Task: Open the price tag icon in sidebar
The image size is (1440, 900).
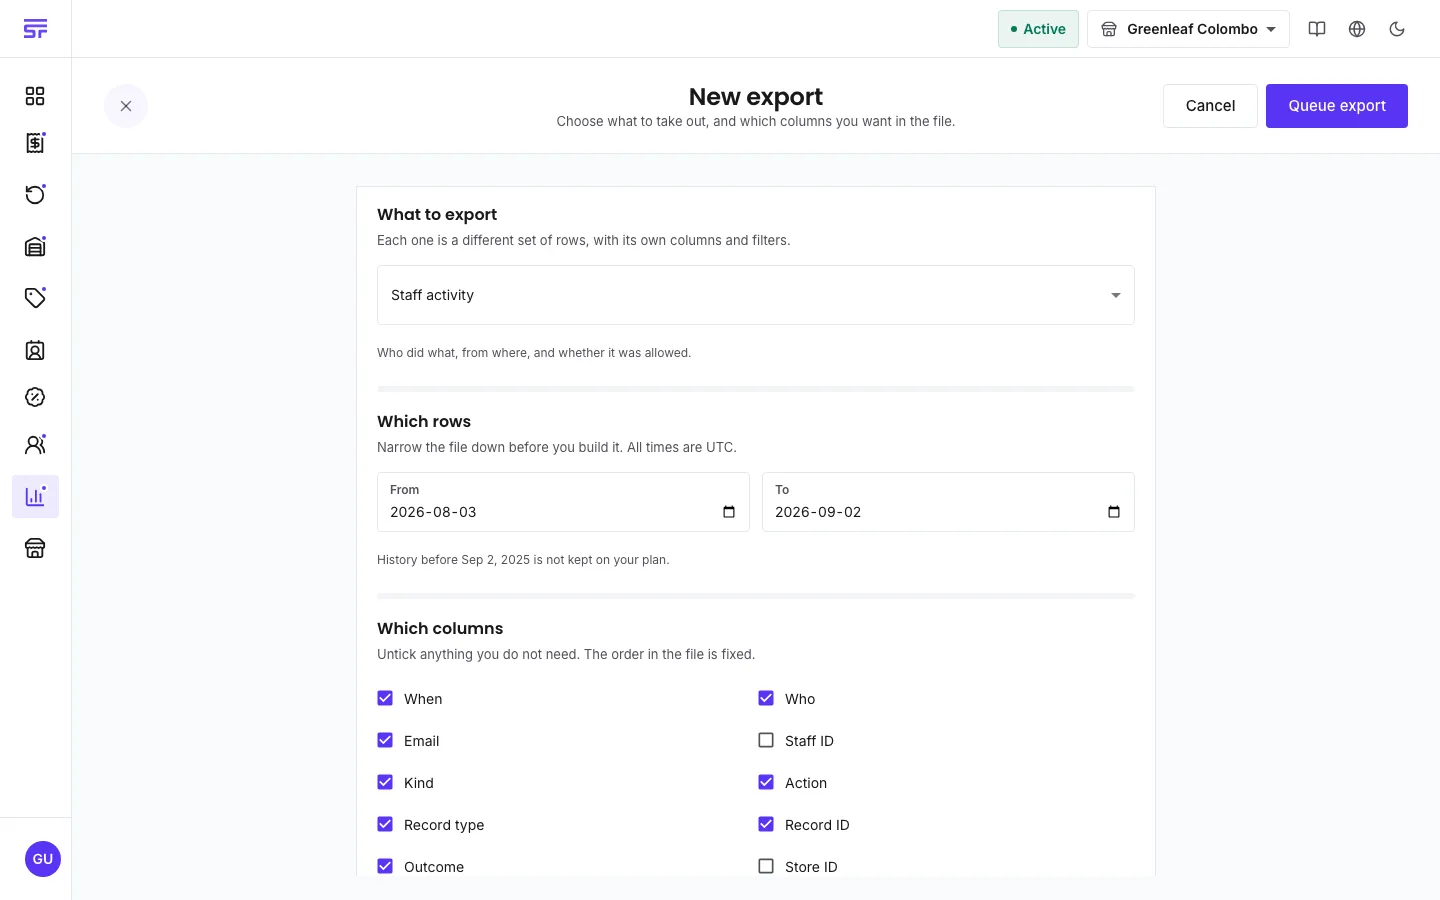Action: 35,297
